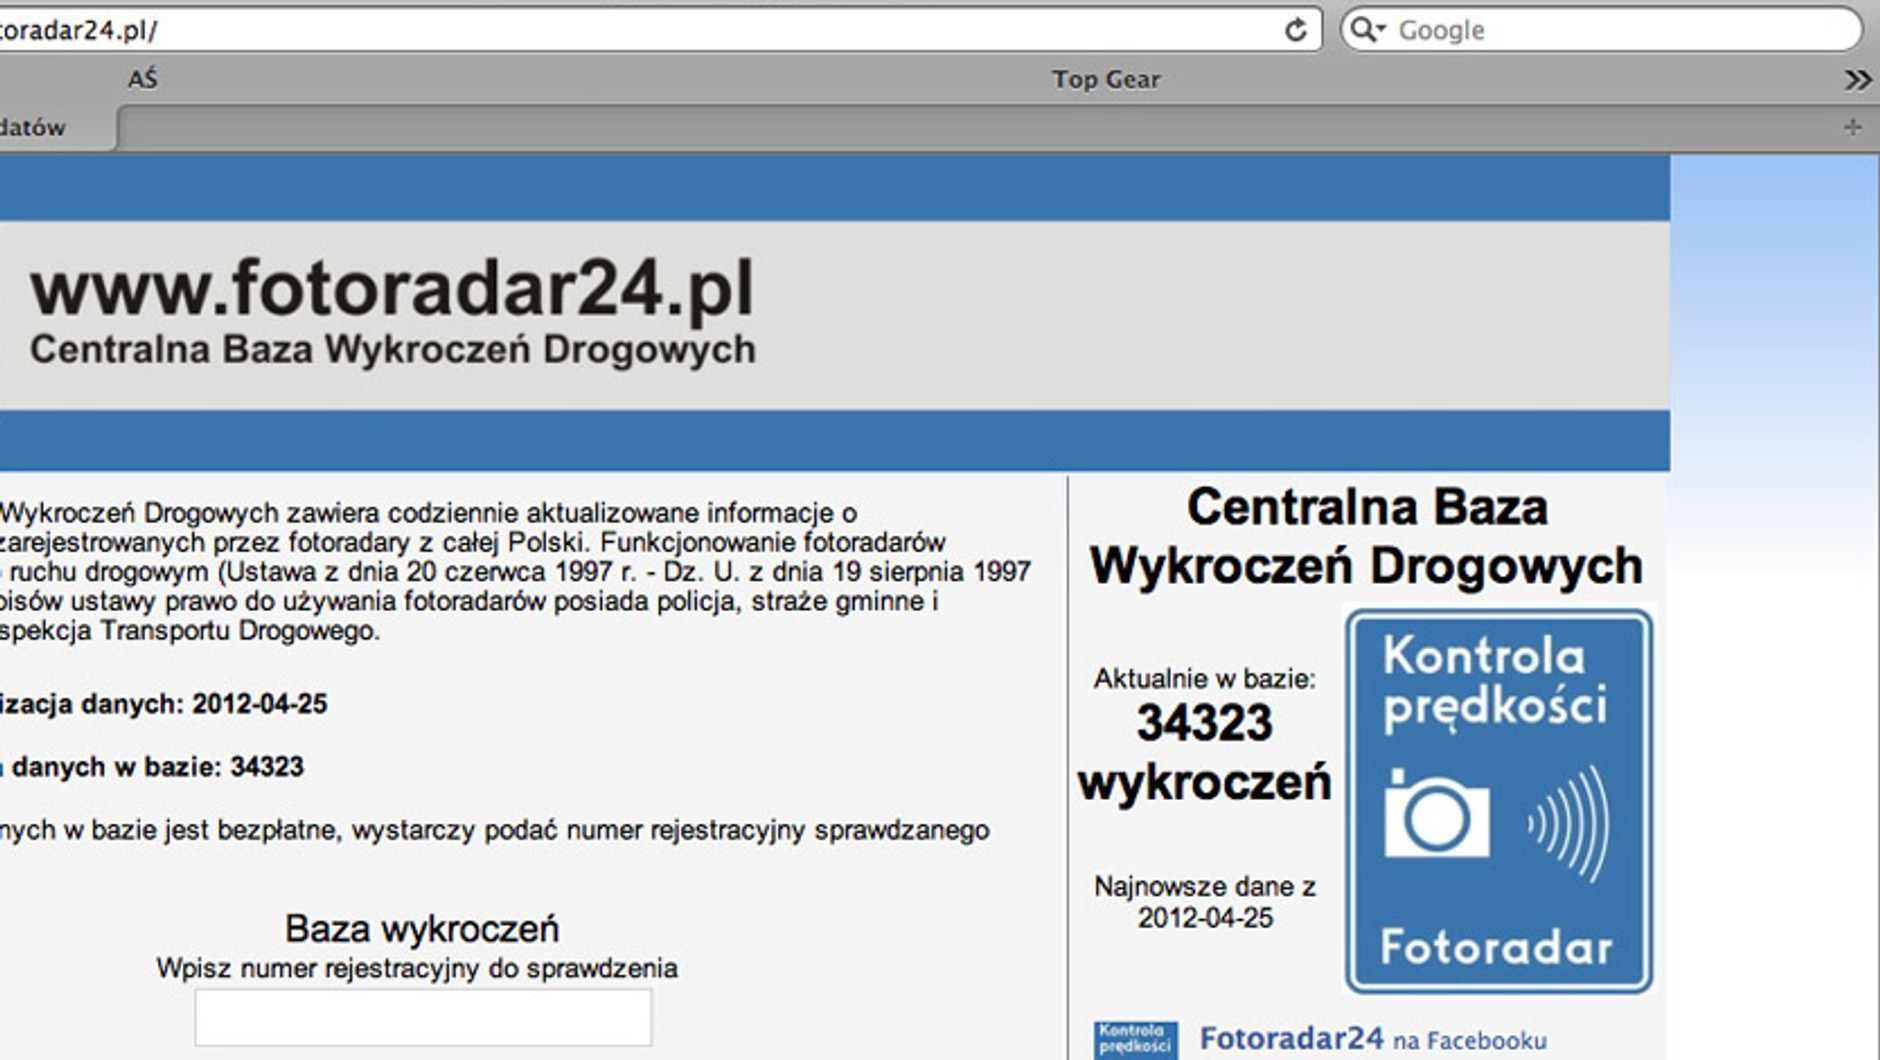The width and height of the screenshot is (1880, 1060).
Task: Open the Google search magnifier dropdown
Action: (1366, 30)
